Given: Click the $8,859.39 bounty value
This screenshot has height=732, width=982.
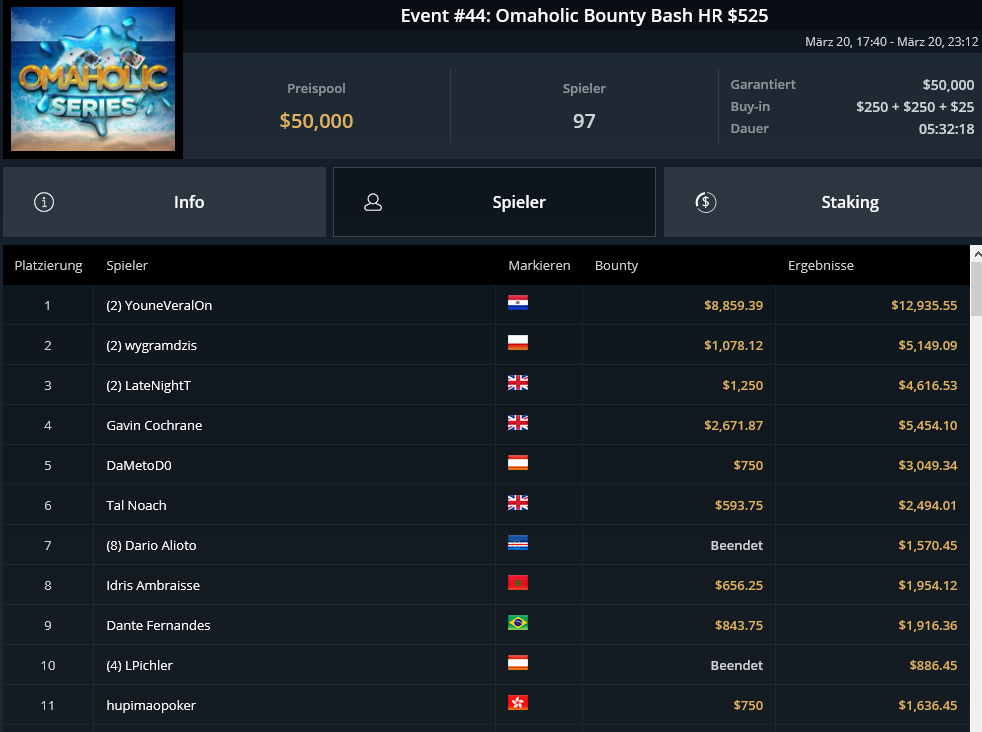Looking at the screenshot, I should click(733, 306).
